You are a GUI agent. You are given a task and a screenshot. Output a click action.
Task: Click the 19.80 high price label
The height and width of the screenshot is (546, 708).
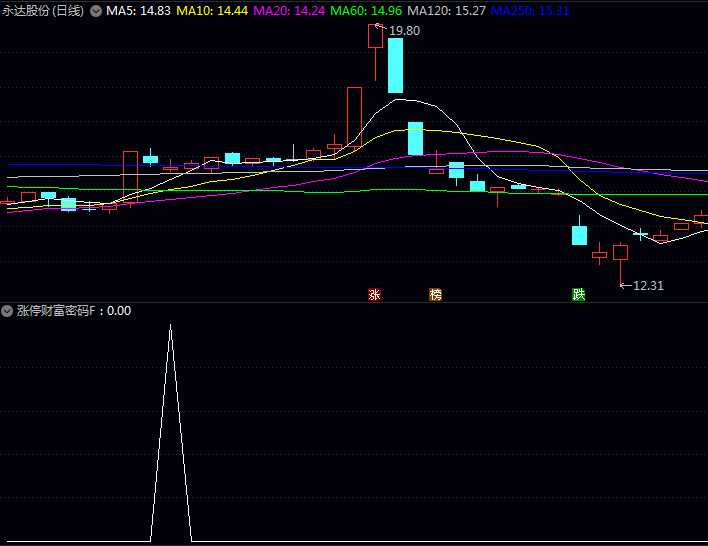pyautogui.click(x=404, y=31)
